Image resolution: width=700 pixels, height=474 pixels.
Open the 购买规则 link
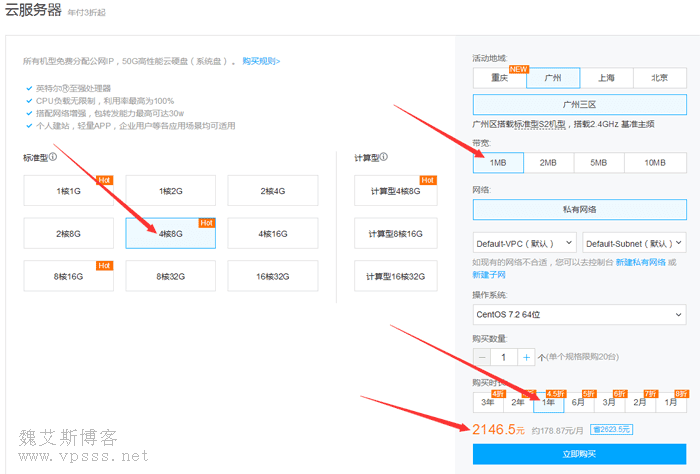261,61
